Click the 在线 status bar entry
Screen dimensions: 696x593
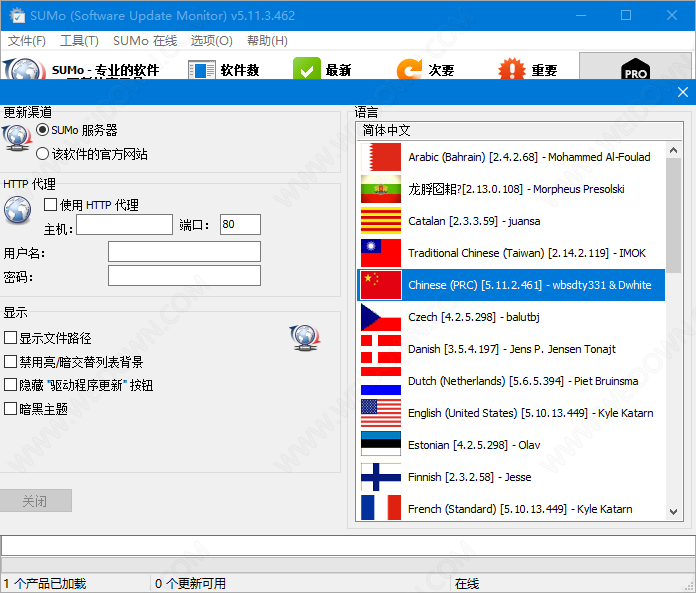coord(467,583)
